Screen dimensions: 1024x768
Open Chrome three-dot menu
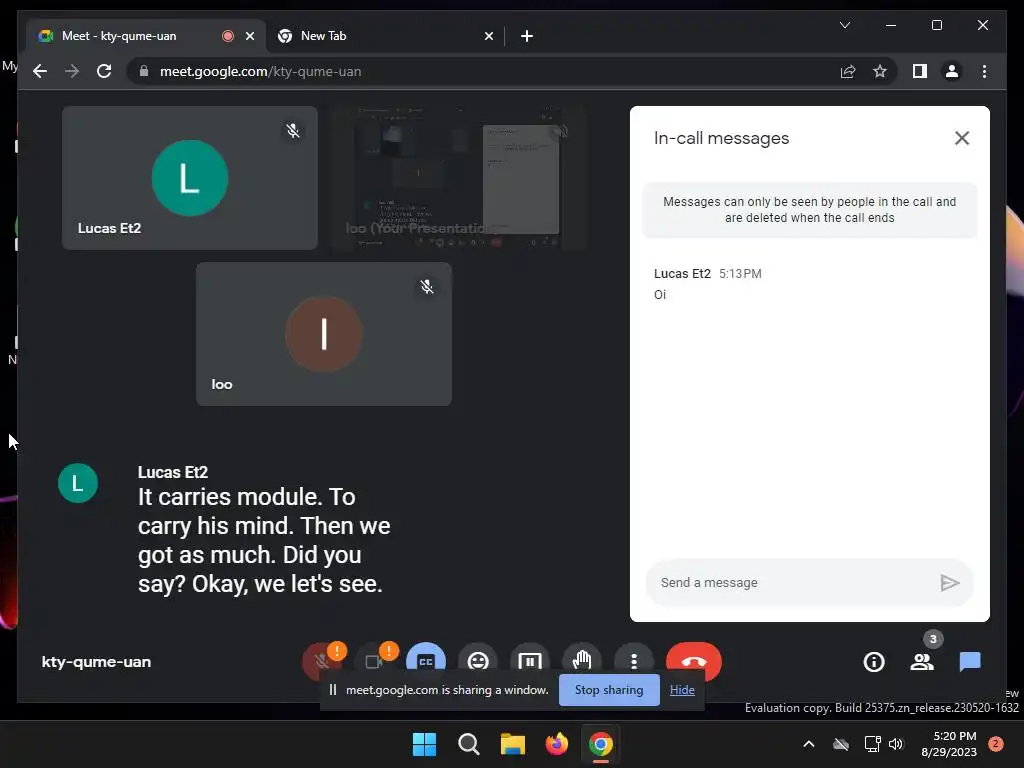984,71
